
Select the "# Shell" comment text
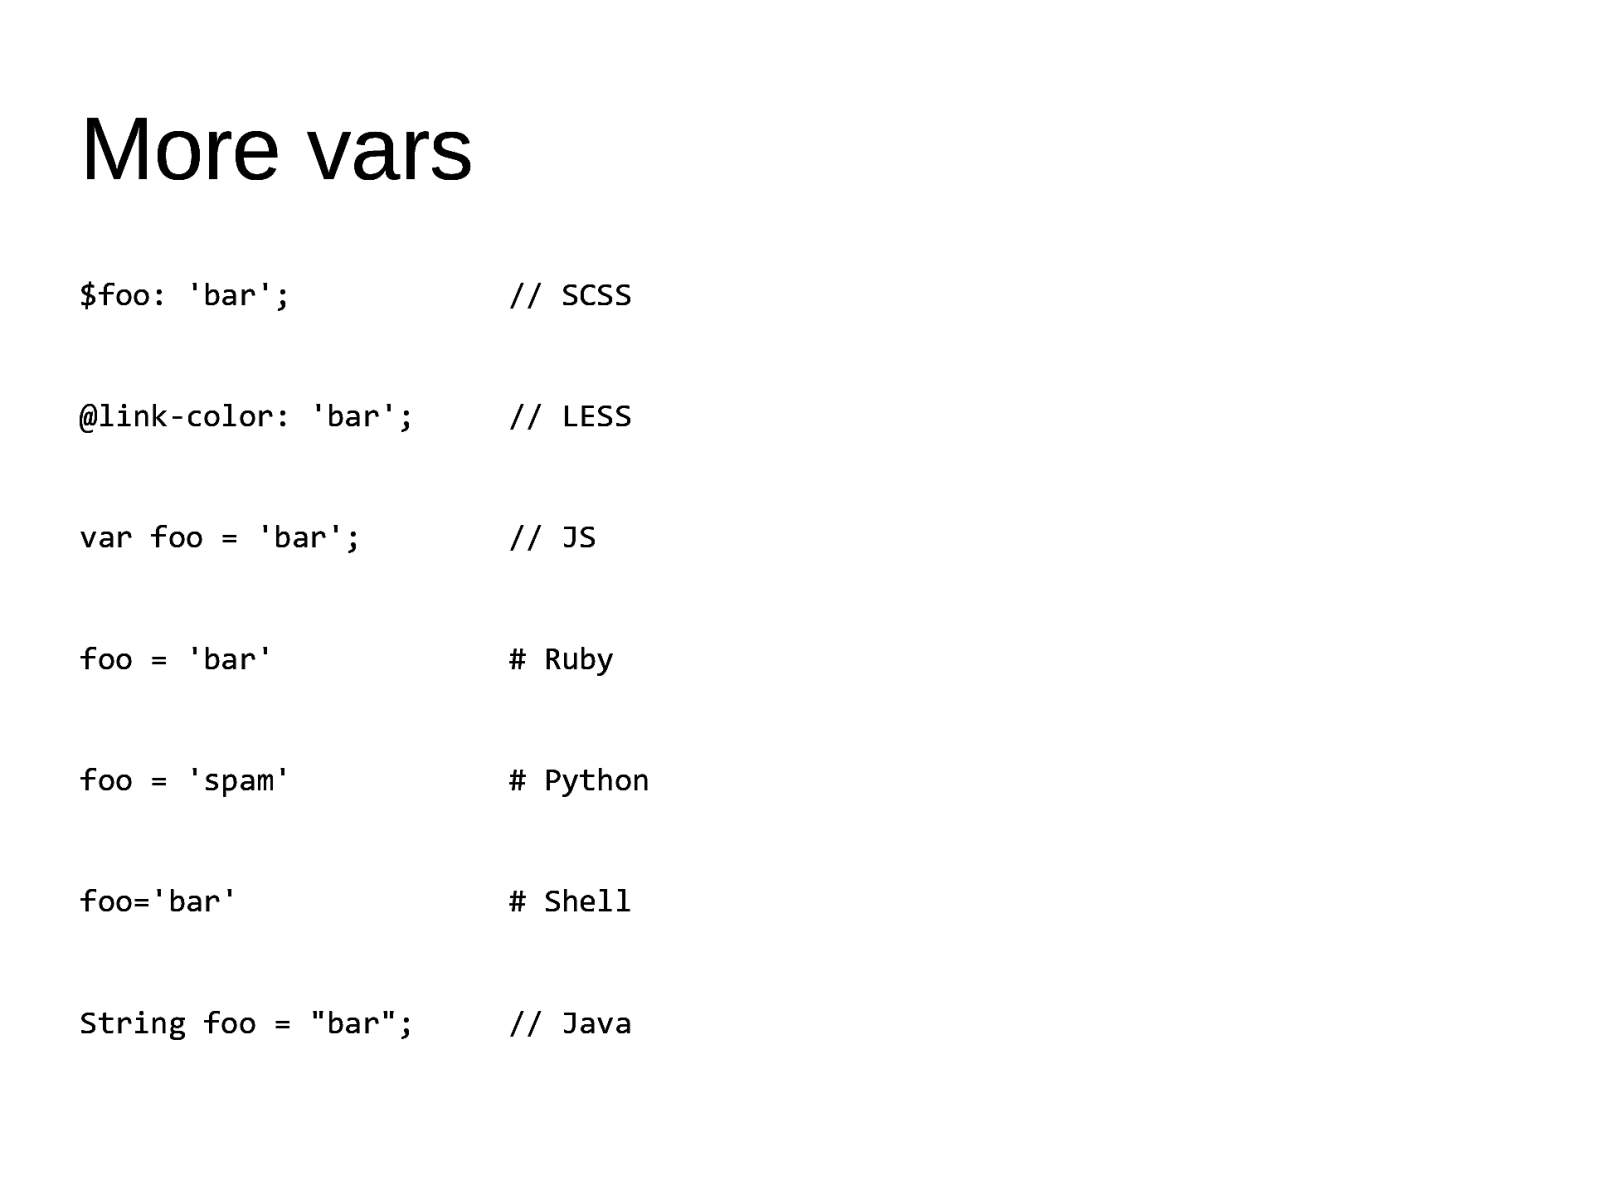click(570, 902)
